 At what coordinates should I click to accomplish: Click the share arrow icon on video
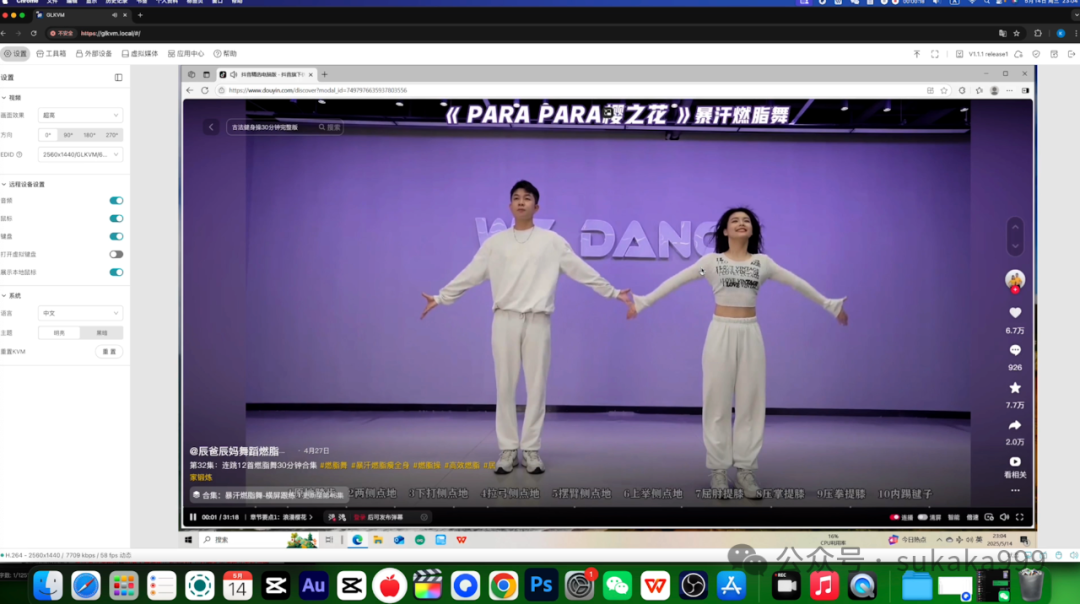(1015, 425)
